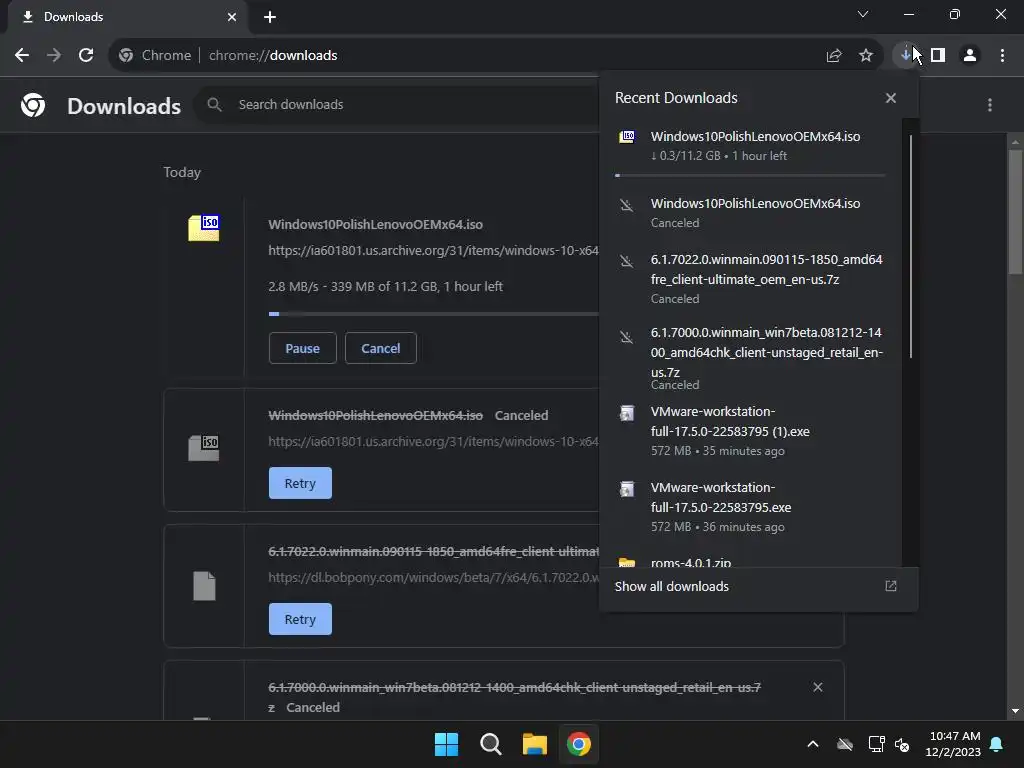Open the Windows Start menu
This screenshot has height=768, width=1024.
pyautogui.click(x=447, y=744)
